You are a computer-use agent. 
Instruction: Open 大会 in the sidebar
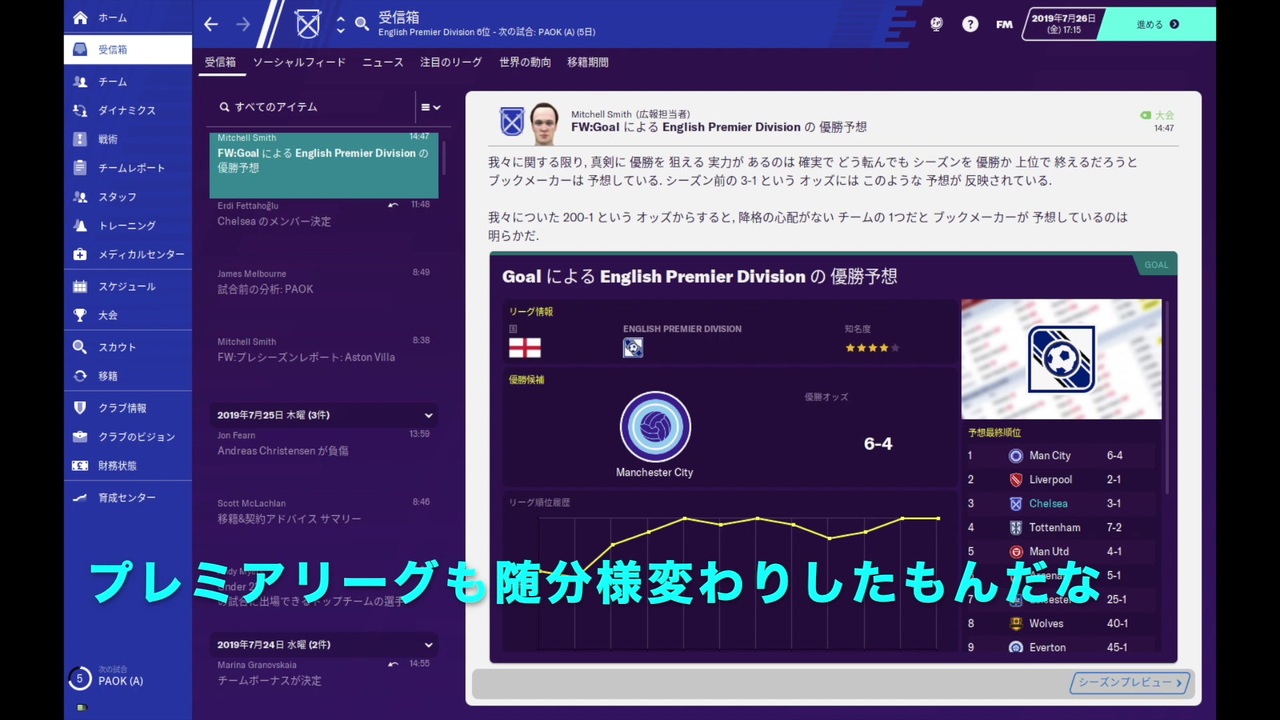(x=128, y=315)
